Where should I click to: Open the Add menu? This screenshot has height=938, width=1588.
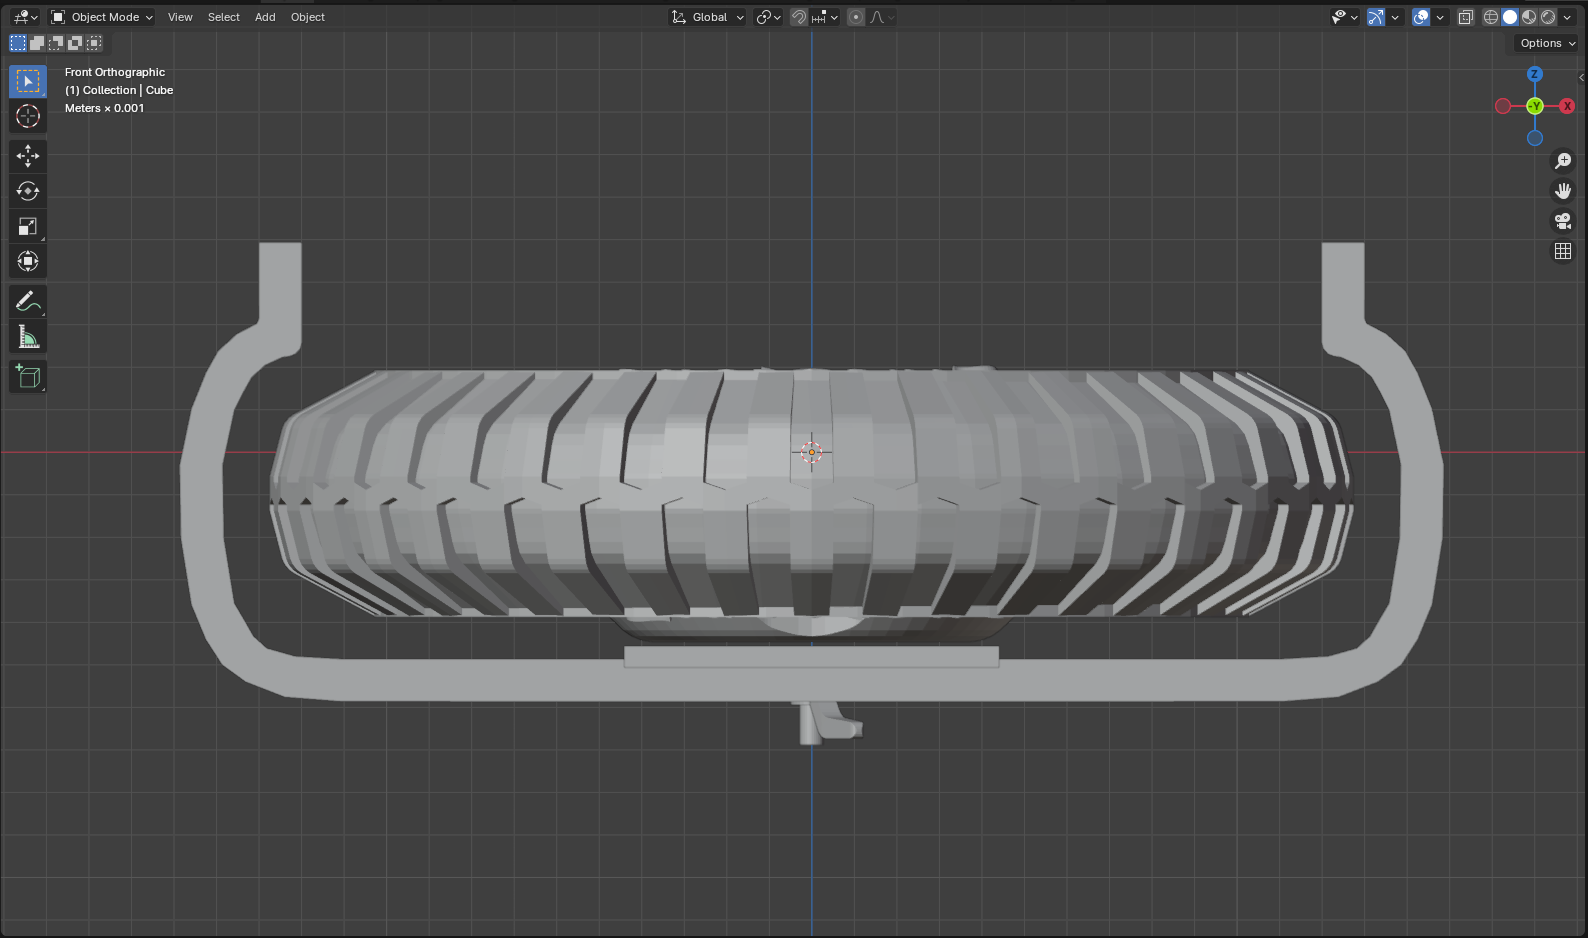pyautogui.click(x=265, y=17)
